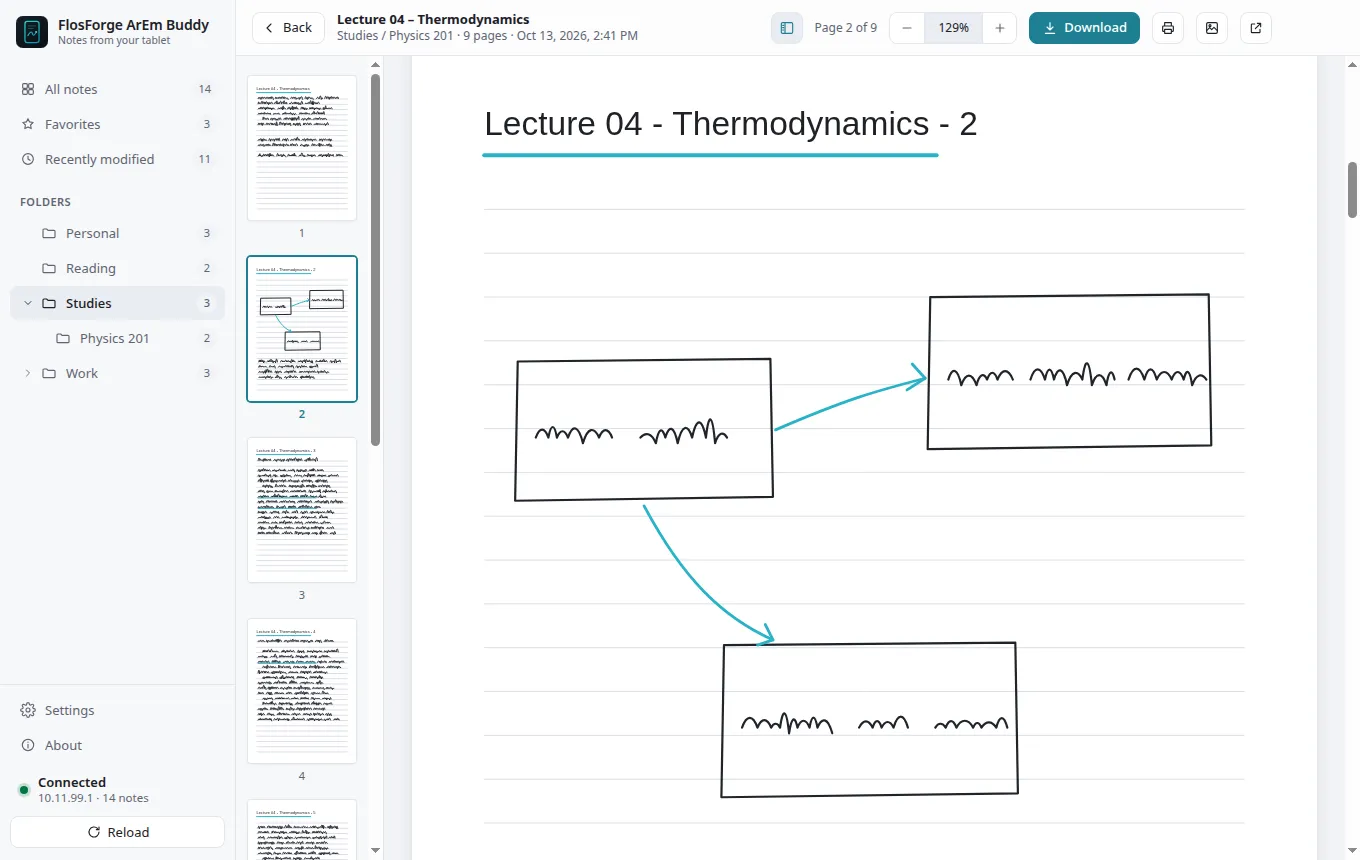Open Settings from the sidebar

[x=117, y=710]
